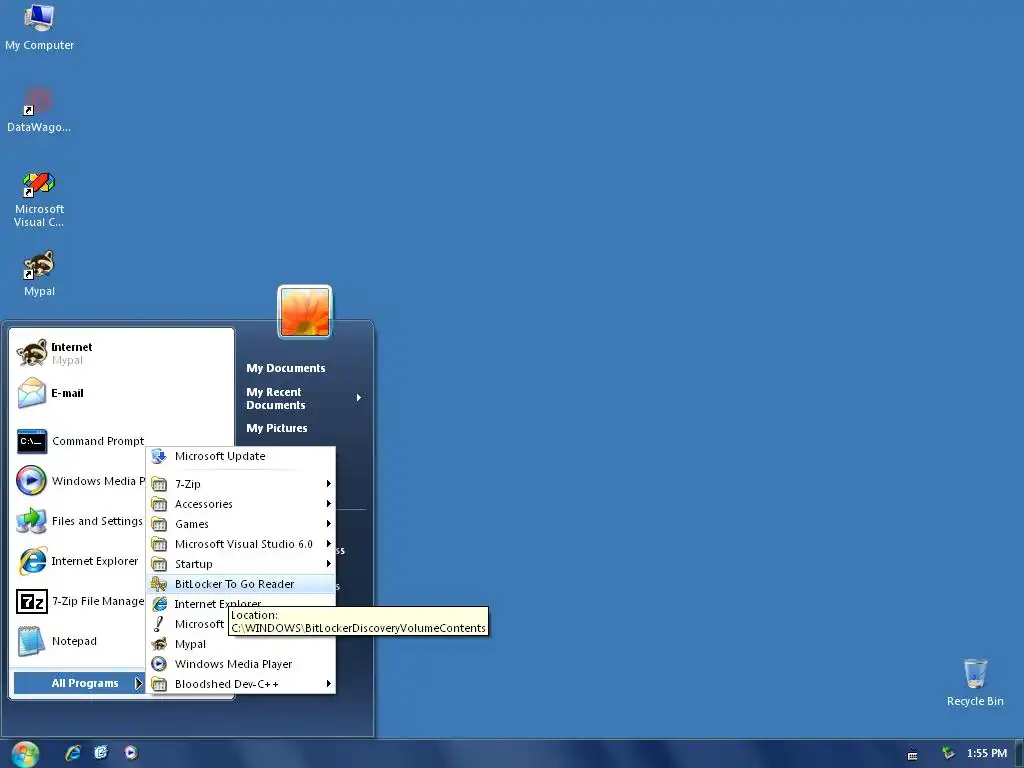Open the My Pictures link
1024x768 pixels.
point(277,428)
